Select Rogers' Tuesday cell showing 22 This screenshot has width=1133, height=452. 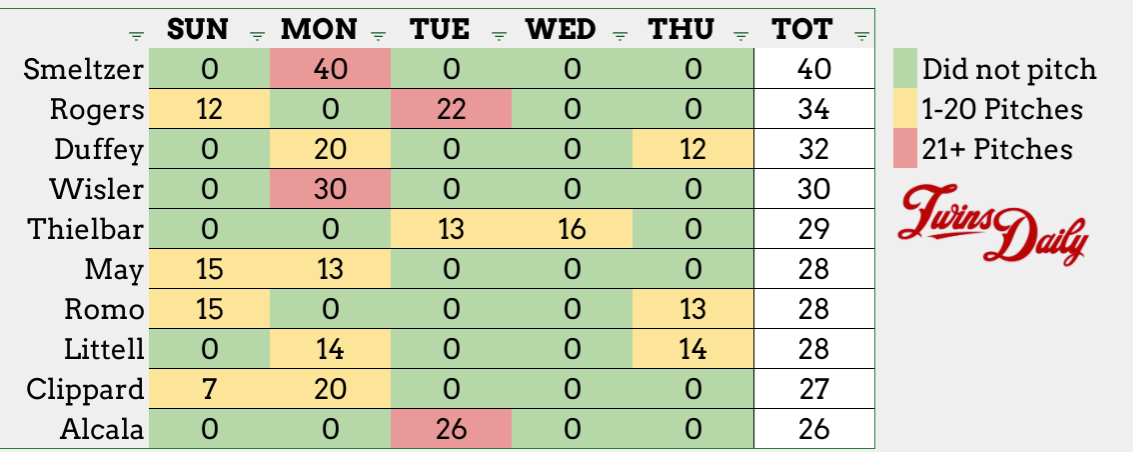click(x=451, y=109)
